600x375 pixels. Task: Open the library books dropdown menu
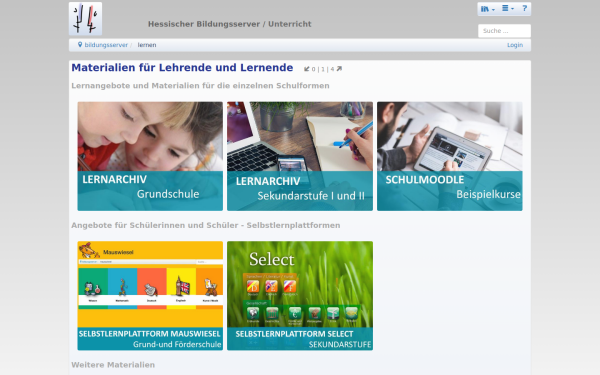(488, 9)
